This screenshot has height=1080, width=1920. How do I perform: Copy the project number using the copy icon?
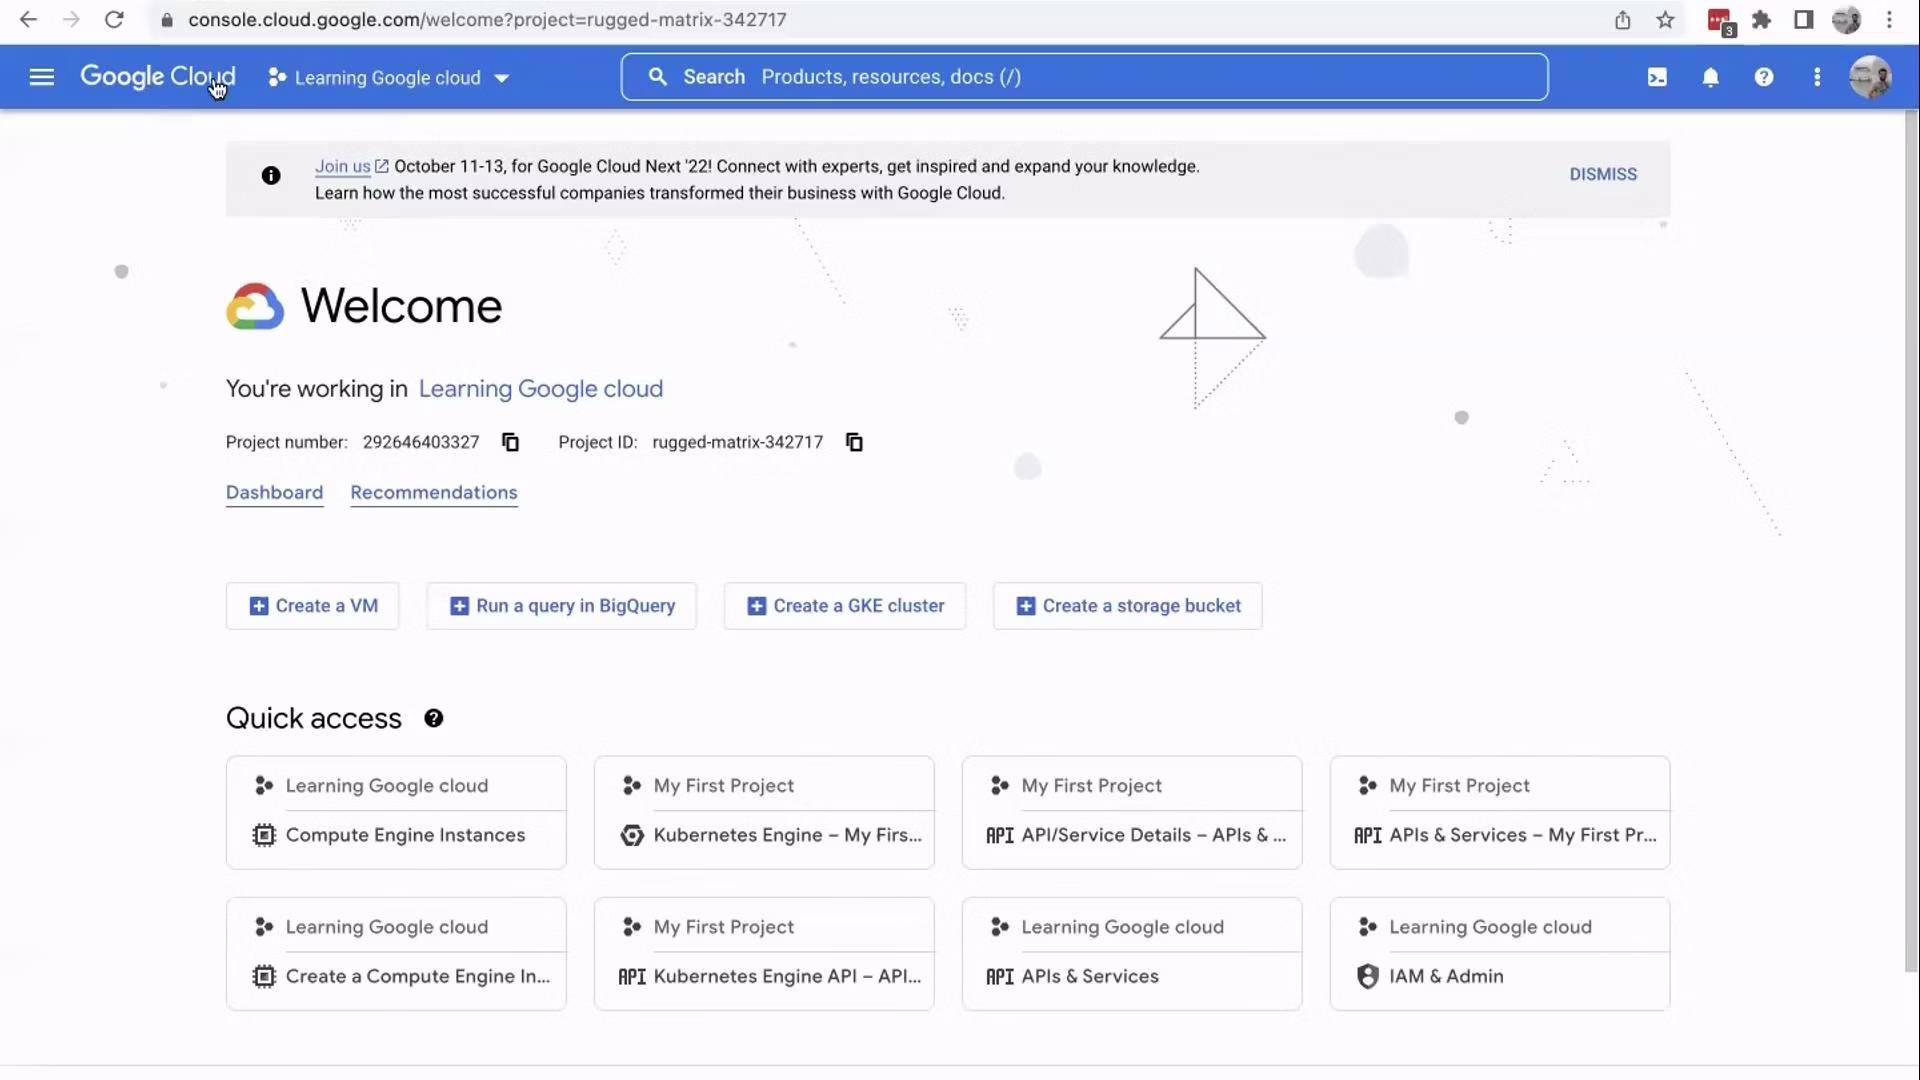[x=510, y=442]
